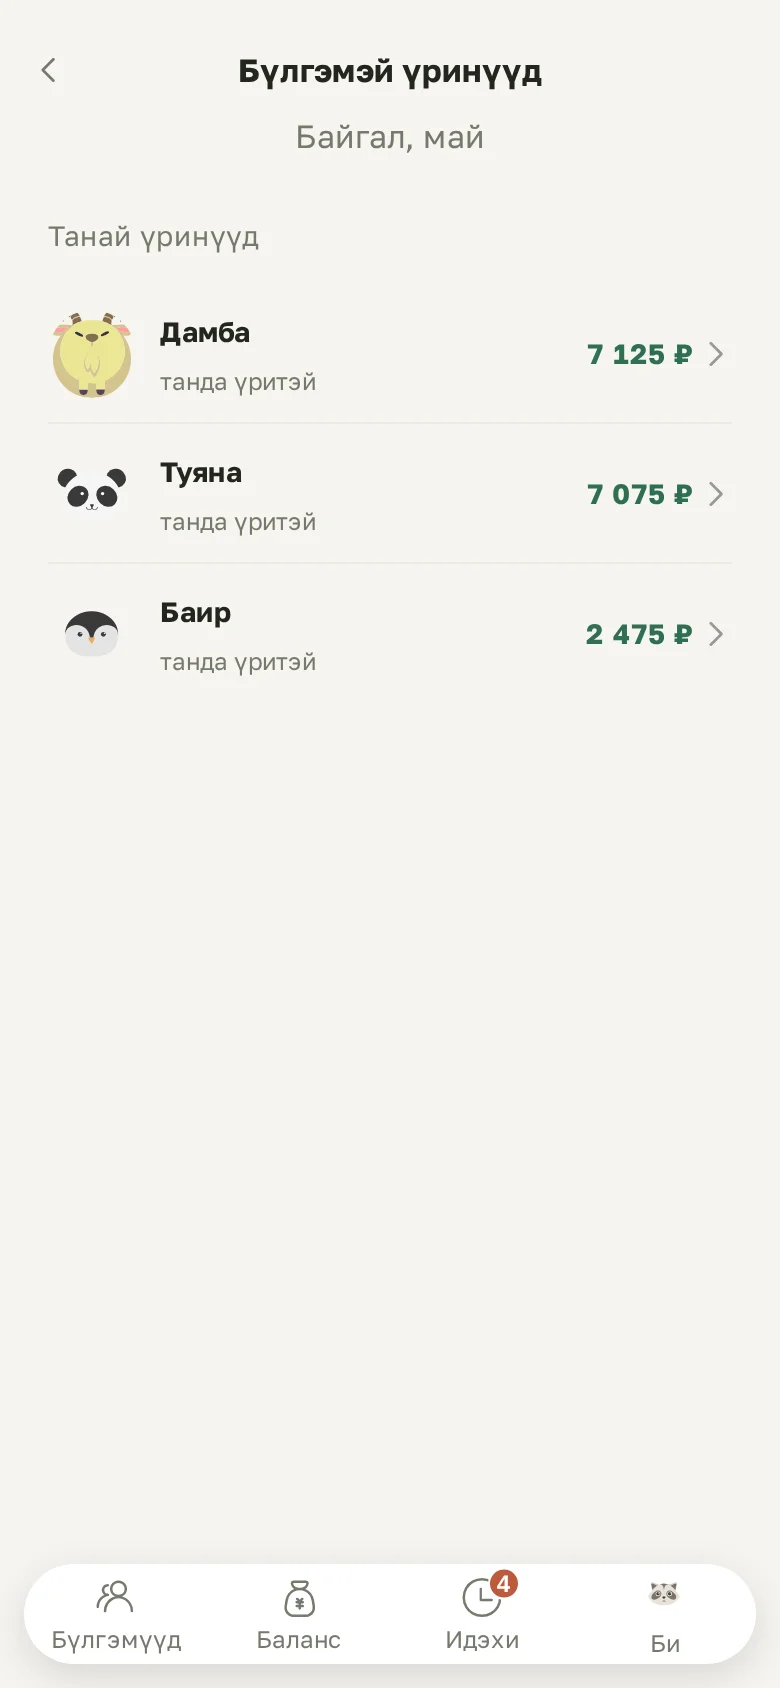Viewport: 780px width, 1688px height.
Task: Tap the Байгал, май subtitle
Action: pos(390,137)
